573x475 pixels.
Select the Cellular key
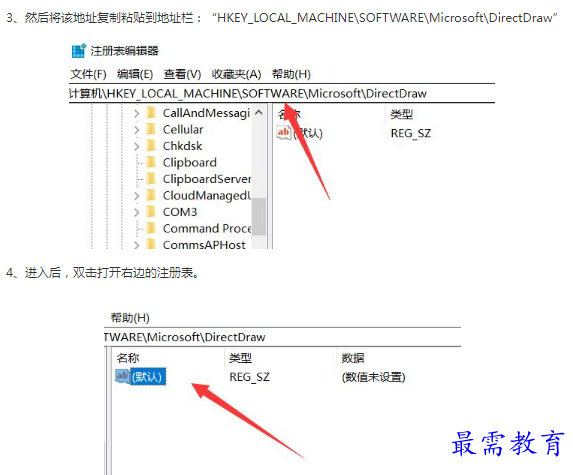click(183, 130)
